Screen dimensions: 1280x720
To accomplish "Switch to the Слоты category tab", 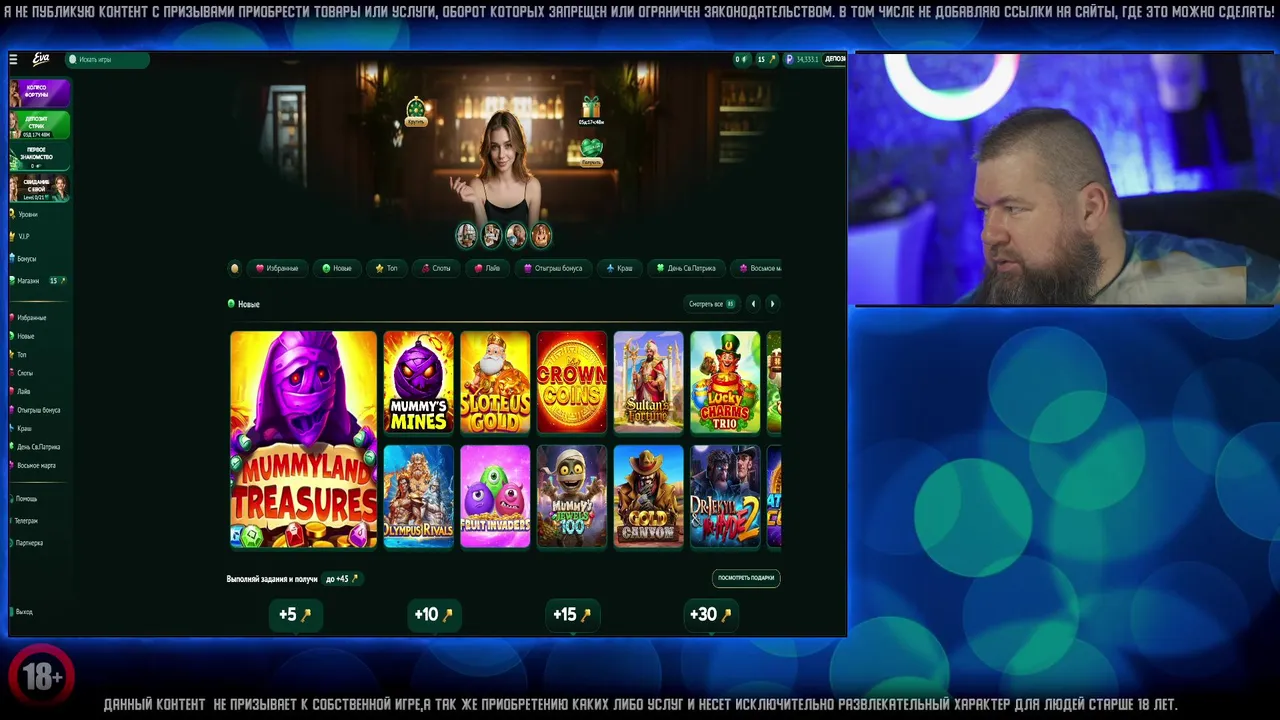I will pyautogui.click(x=436, y=268).
